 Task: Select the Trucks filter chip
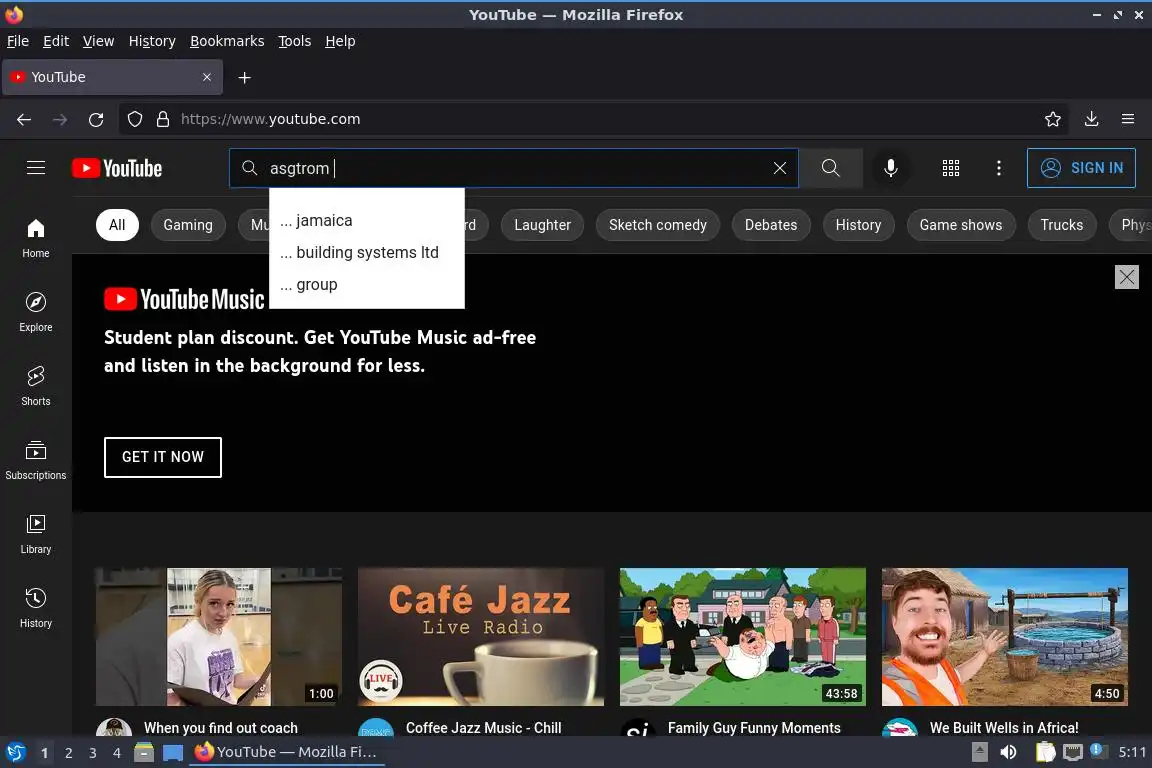(x=1062, y=225)
